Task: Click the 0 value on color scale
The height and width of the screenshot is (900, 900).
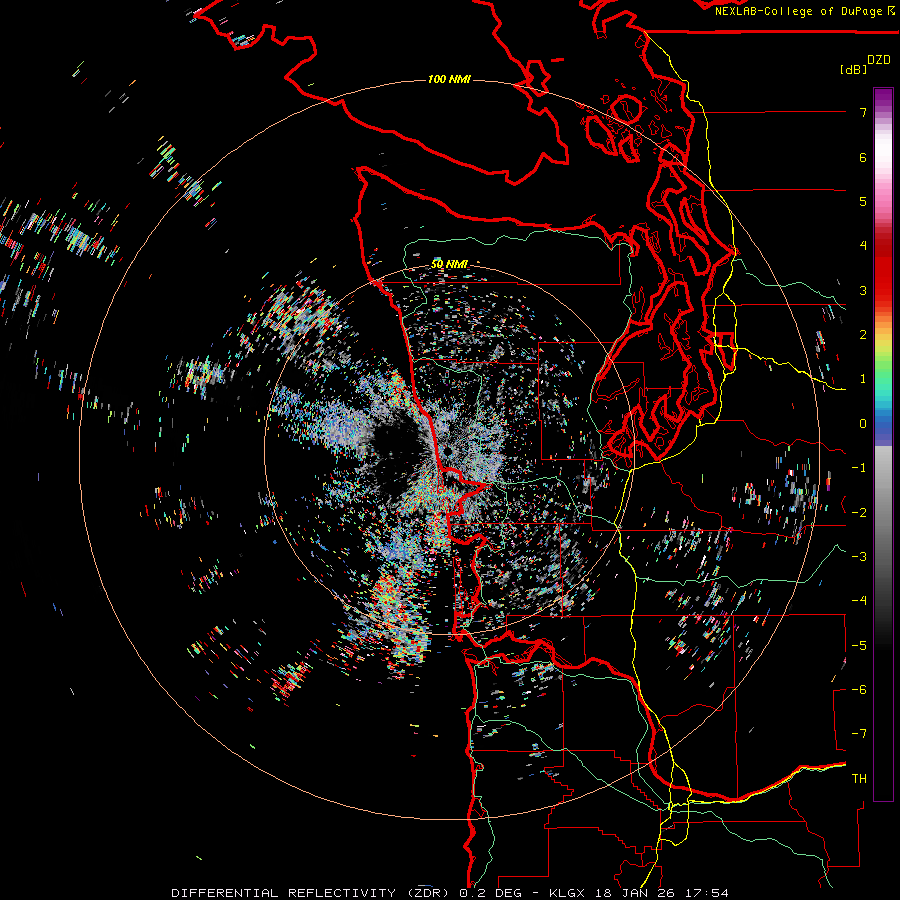Action: point(863,424)
